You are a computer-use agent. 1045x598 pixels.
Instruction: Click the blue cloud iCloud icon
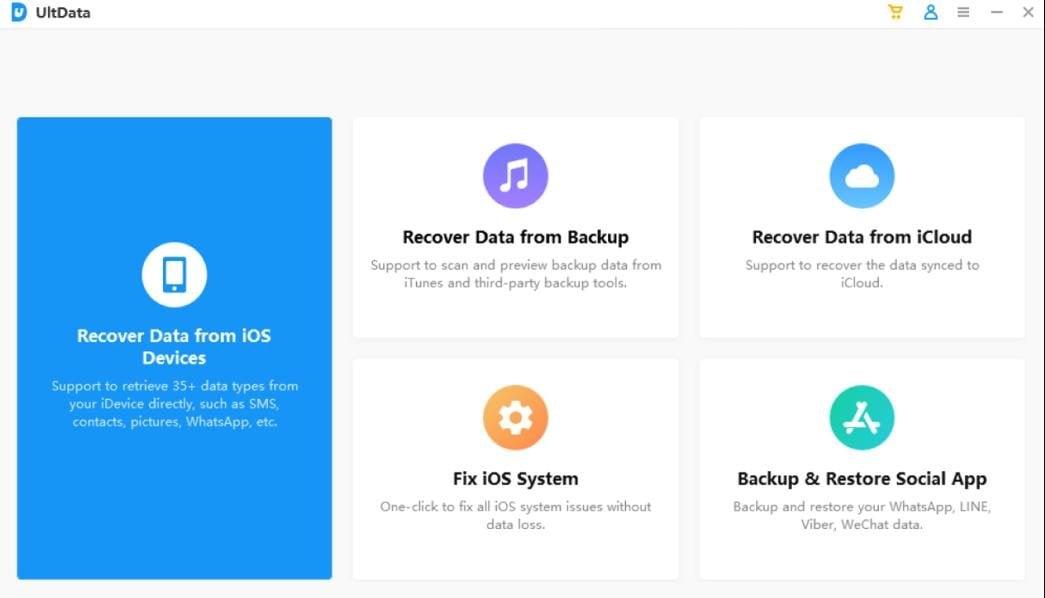[862, 176]
